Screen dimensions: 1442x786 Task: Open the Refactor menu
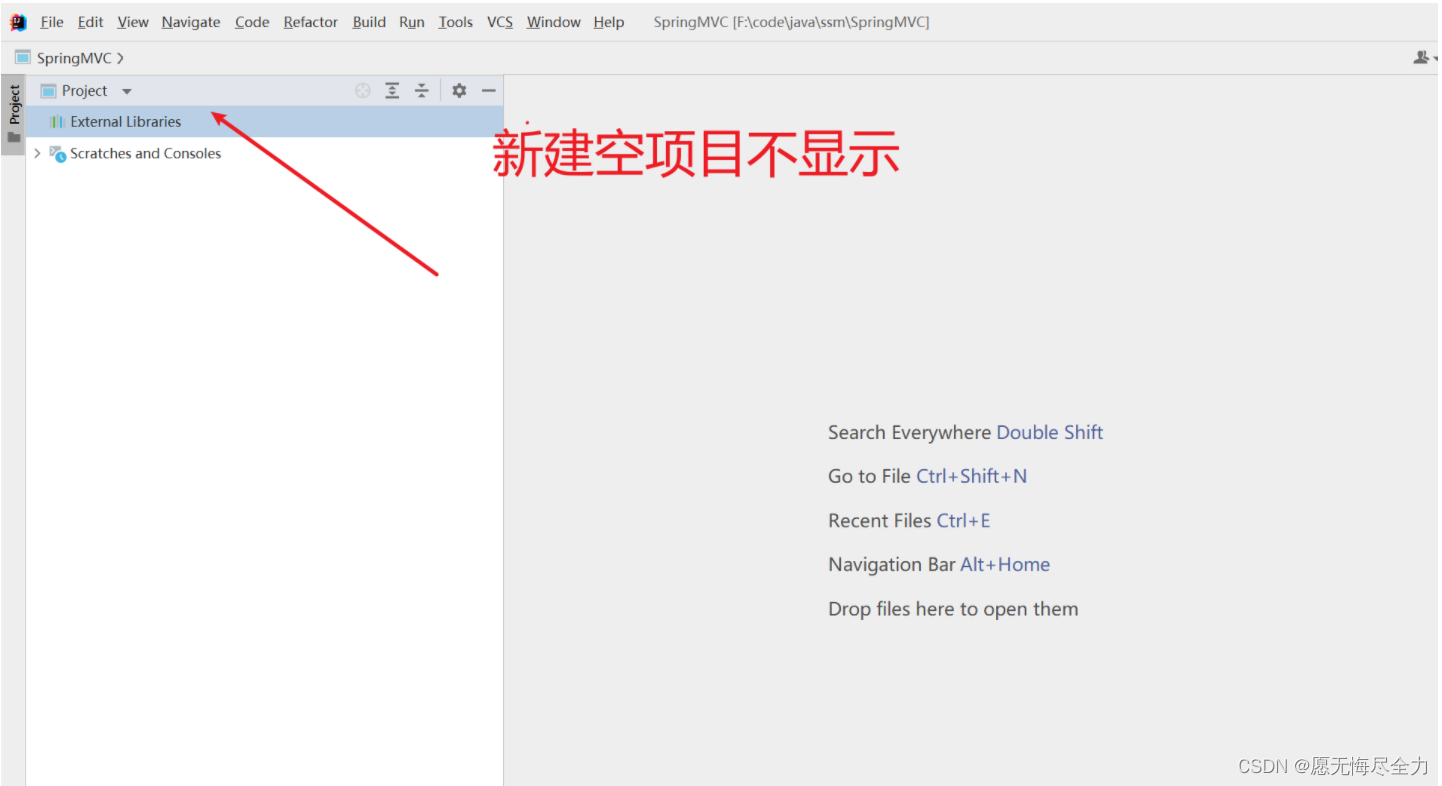(311, 22)
